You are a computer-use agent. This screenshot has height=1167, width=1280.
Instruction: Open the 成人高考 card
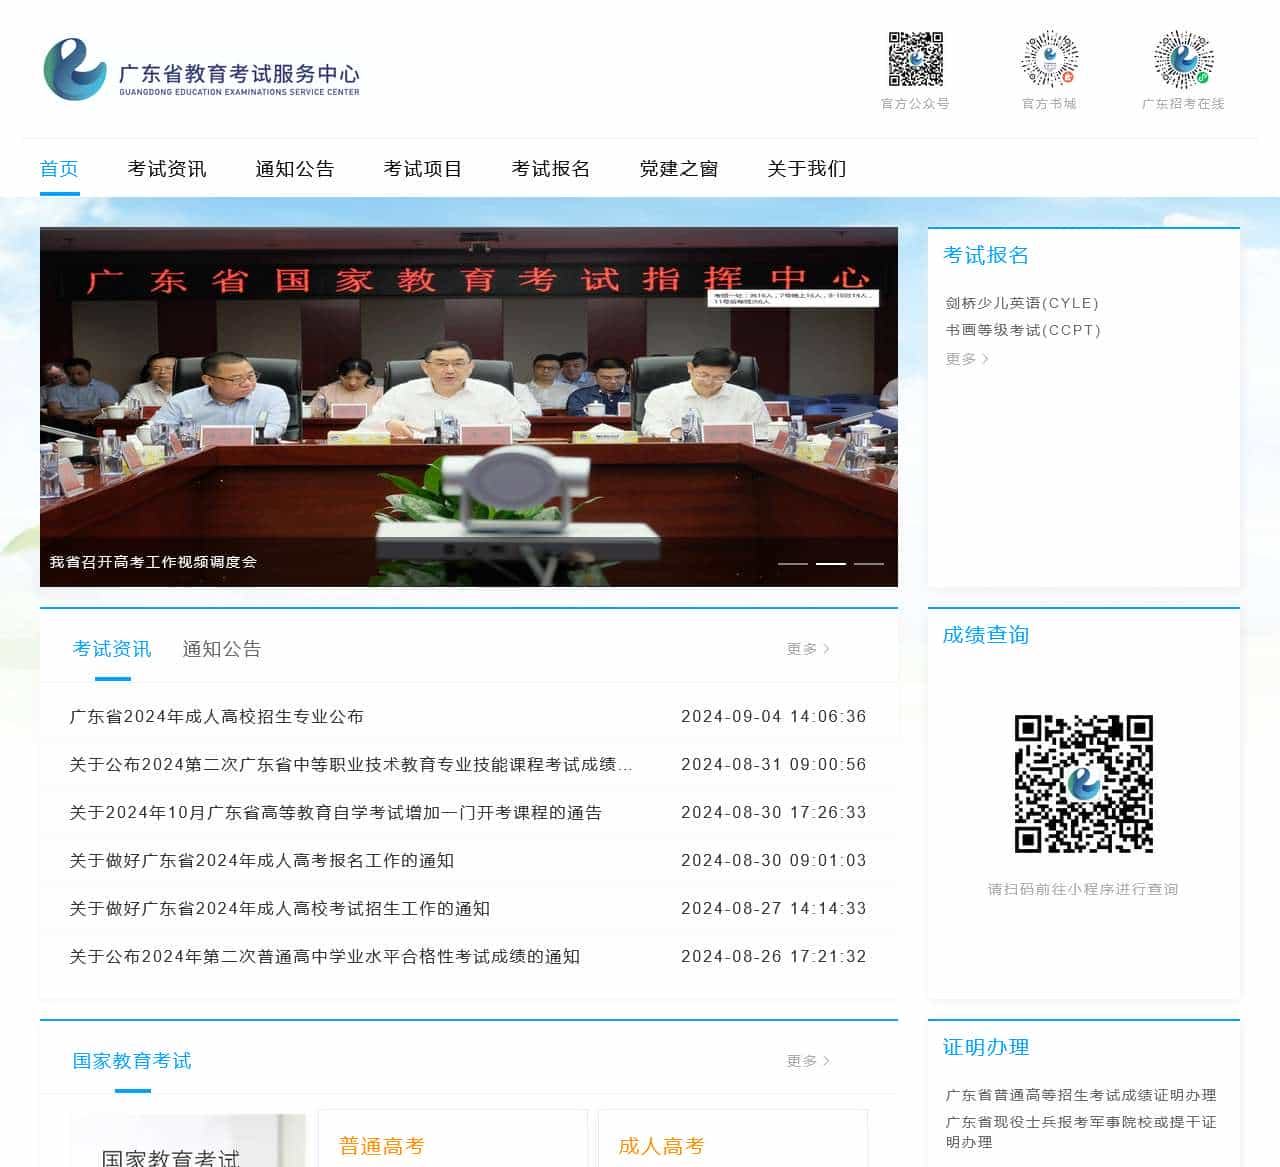click(x=733, y=1138)
